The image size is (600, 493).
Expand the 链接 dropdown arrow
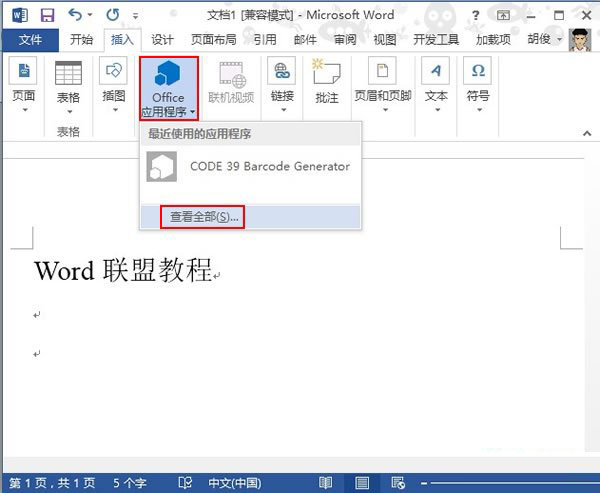point(284,110)
